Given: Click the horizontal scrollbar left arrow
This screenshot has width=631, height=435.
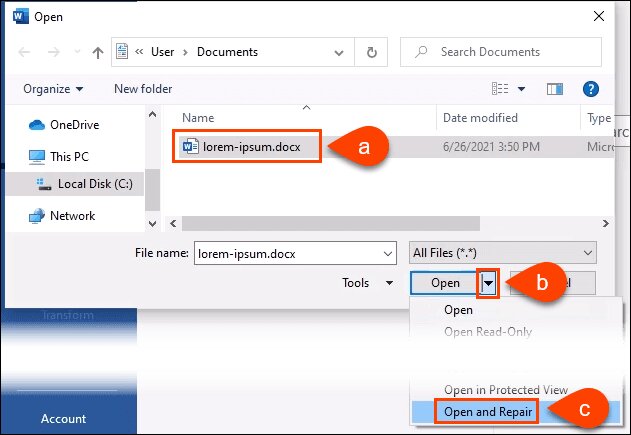Looking at the screenshot, I should (173, 223).
